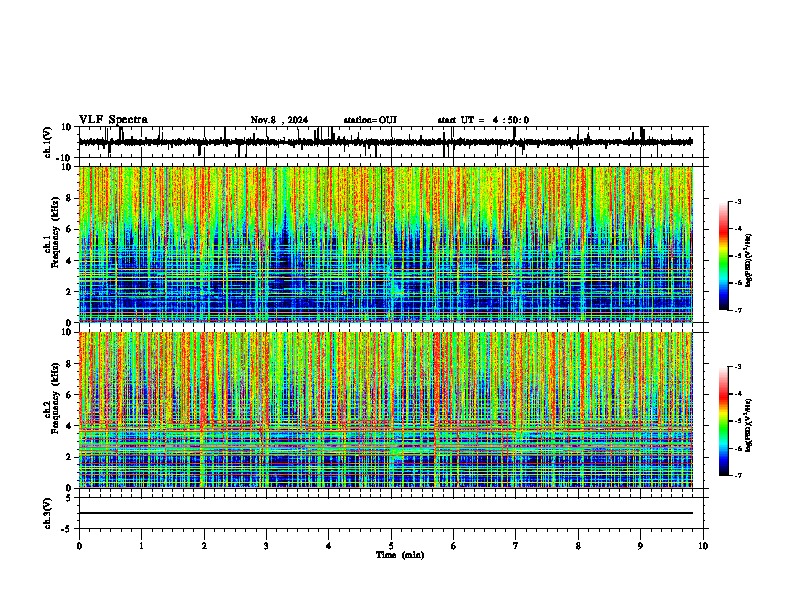Click the time axis tick label "8"

click(578, 546)
